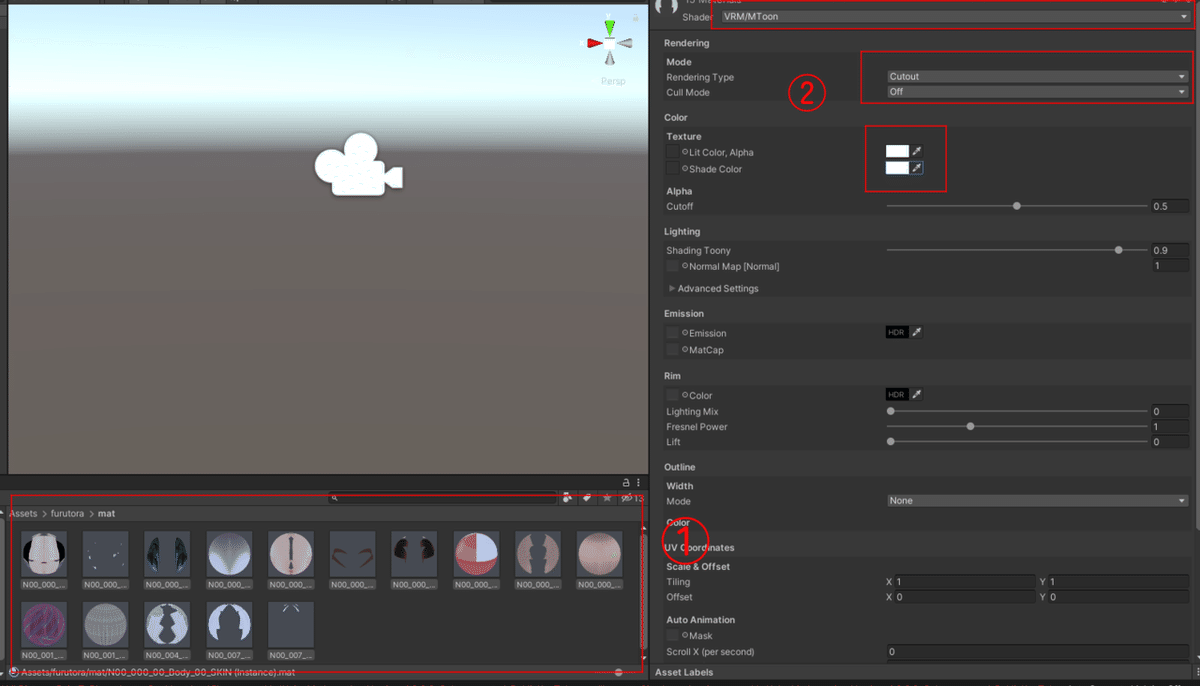This screenshot has height=686, width=1200.
Task: Go to furutora folder in breadcrumb
Action: pyautogui.click(x=67, y=513)
